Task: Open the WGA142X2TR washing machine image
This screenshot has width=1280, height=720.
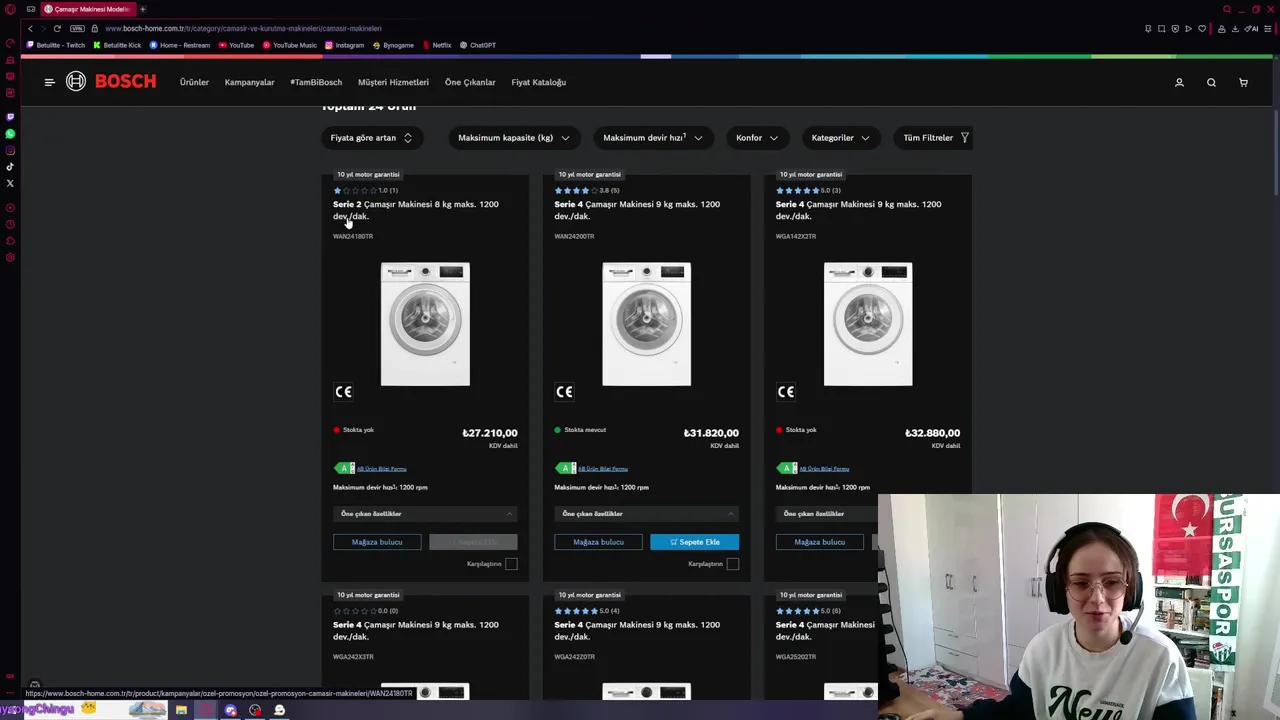Action: pos(868,324)
